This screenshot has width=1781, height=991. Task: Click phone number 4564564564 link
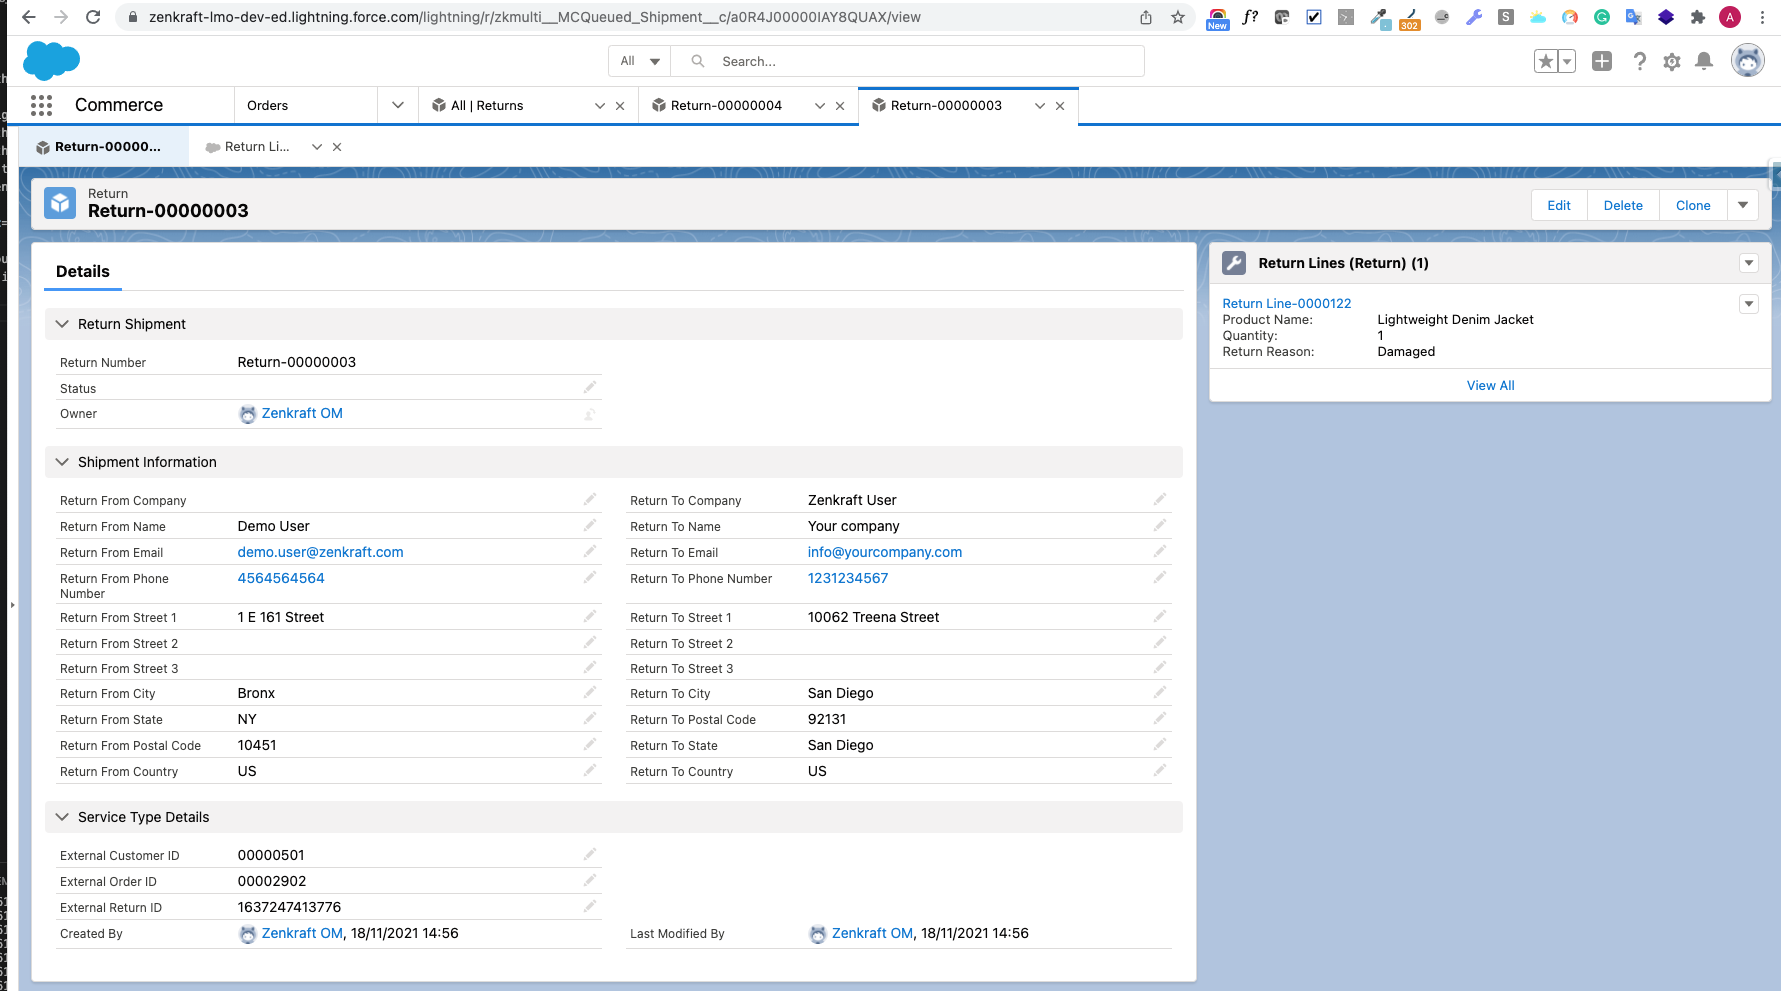[x=281, y=578]
